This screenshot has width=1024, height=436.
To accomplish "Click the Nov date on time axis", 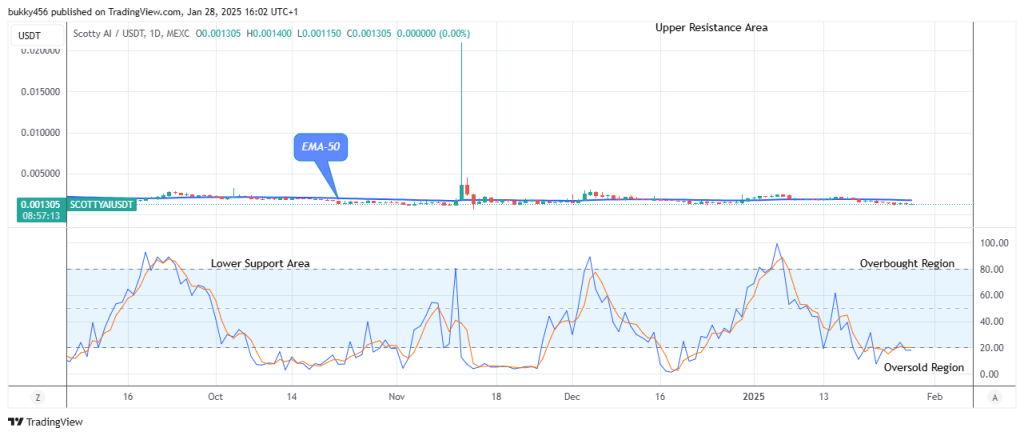I will click(396, 397).
